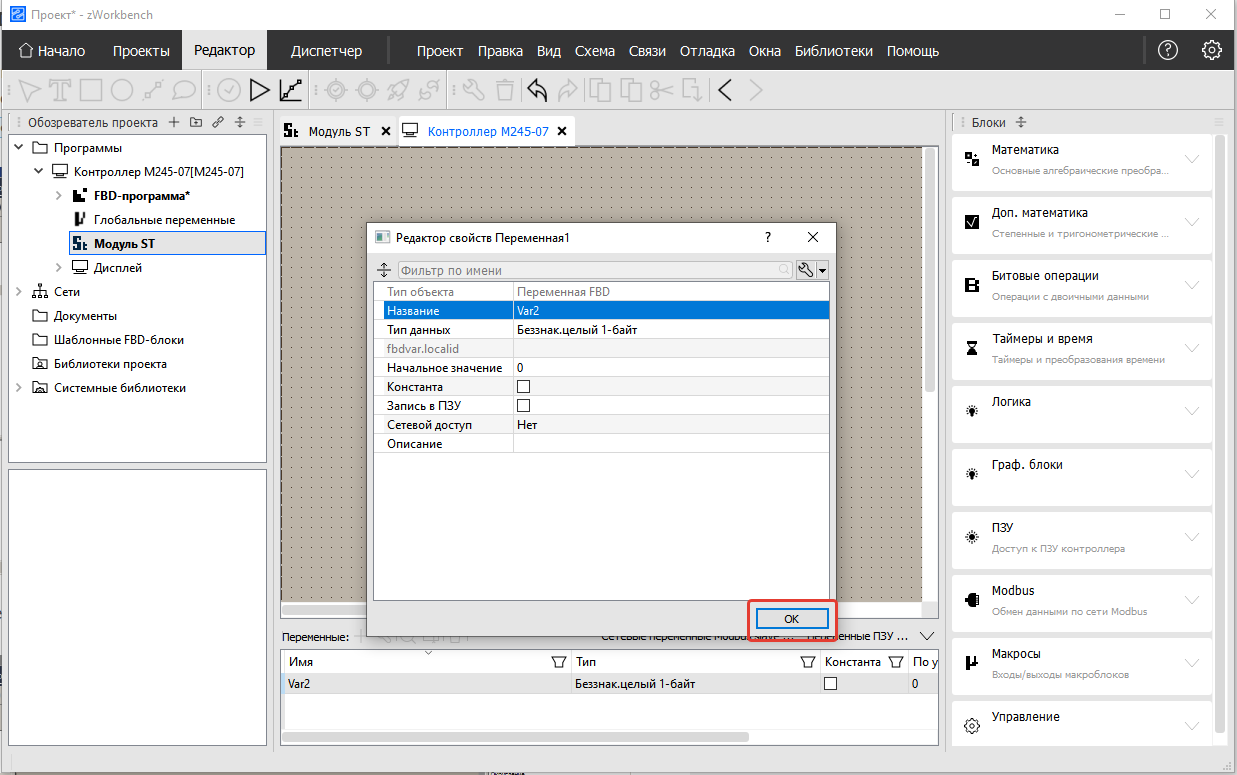Screen dimensions: 1237x775
Task: Click the undo arrow in the toolbar
Action: 537,91
